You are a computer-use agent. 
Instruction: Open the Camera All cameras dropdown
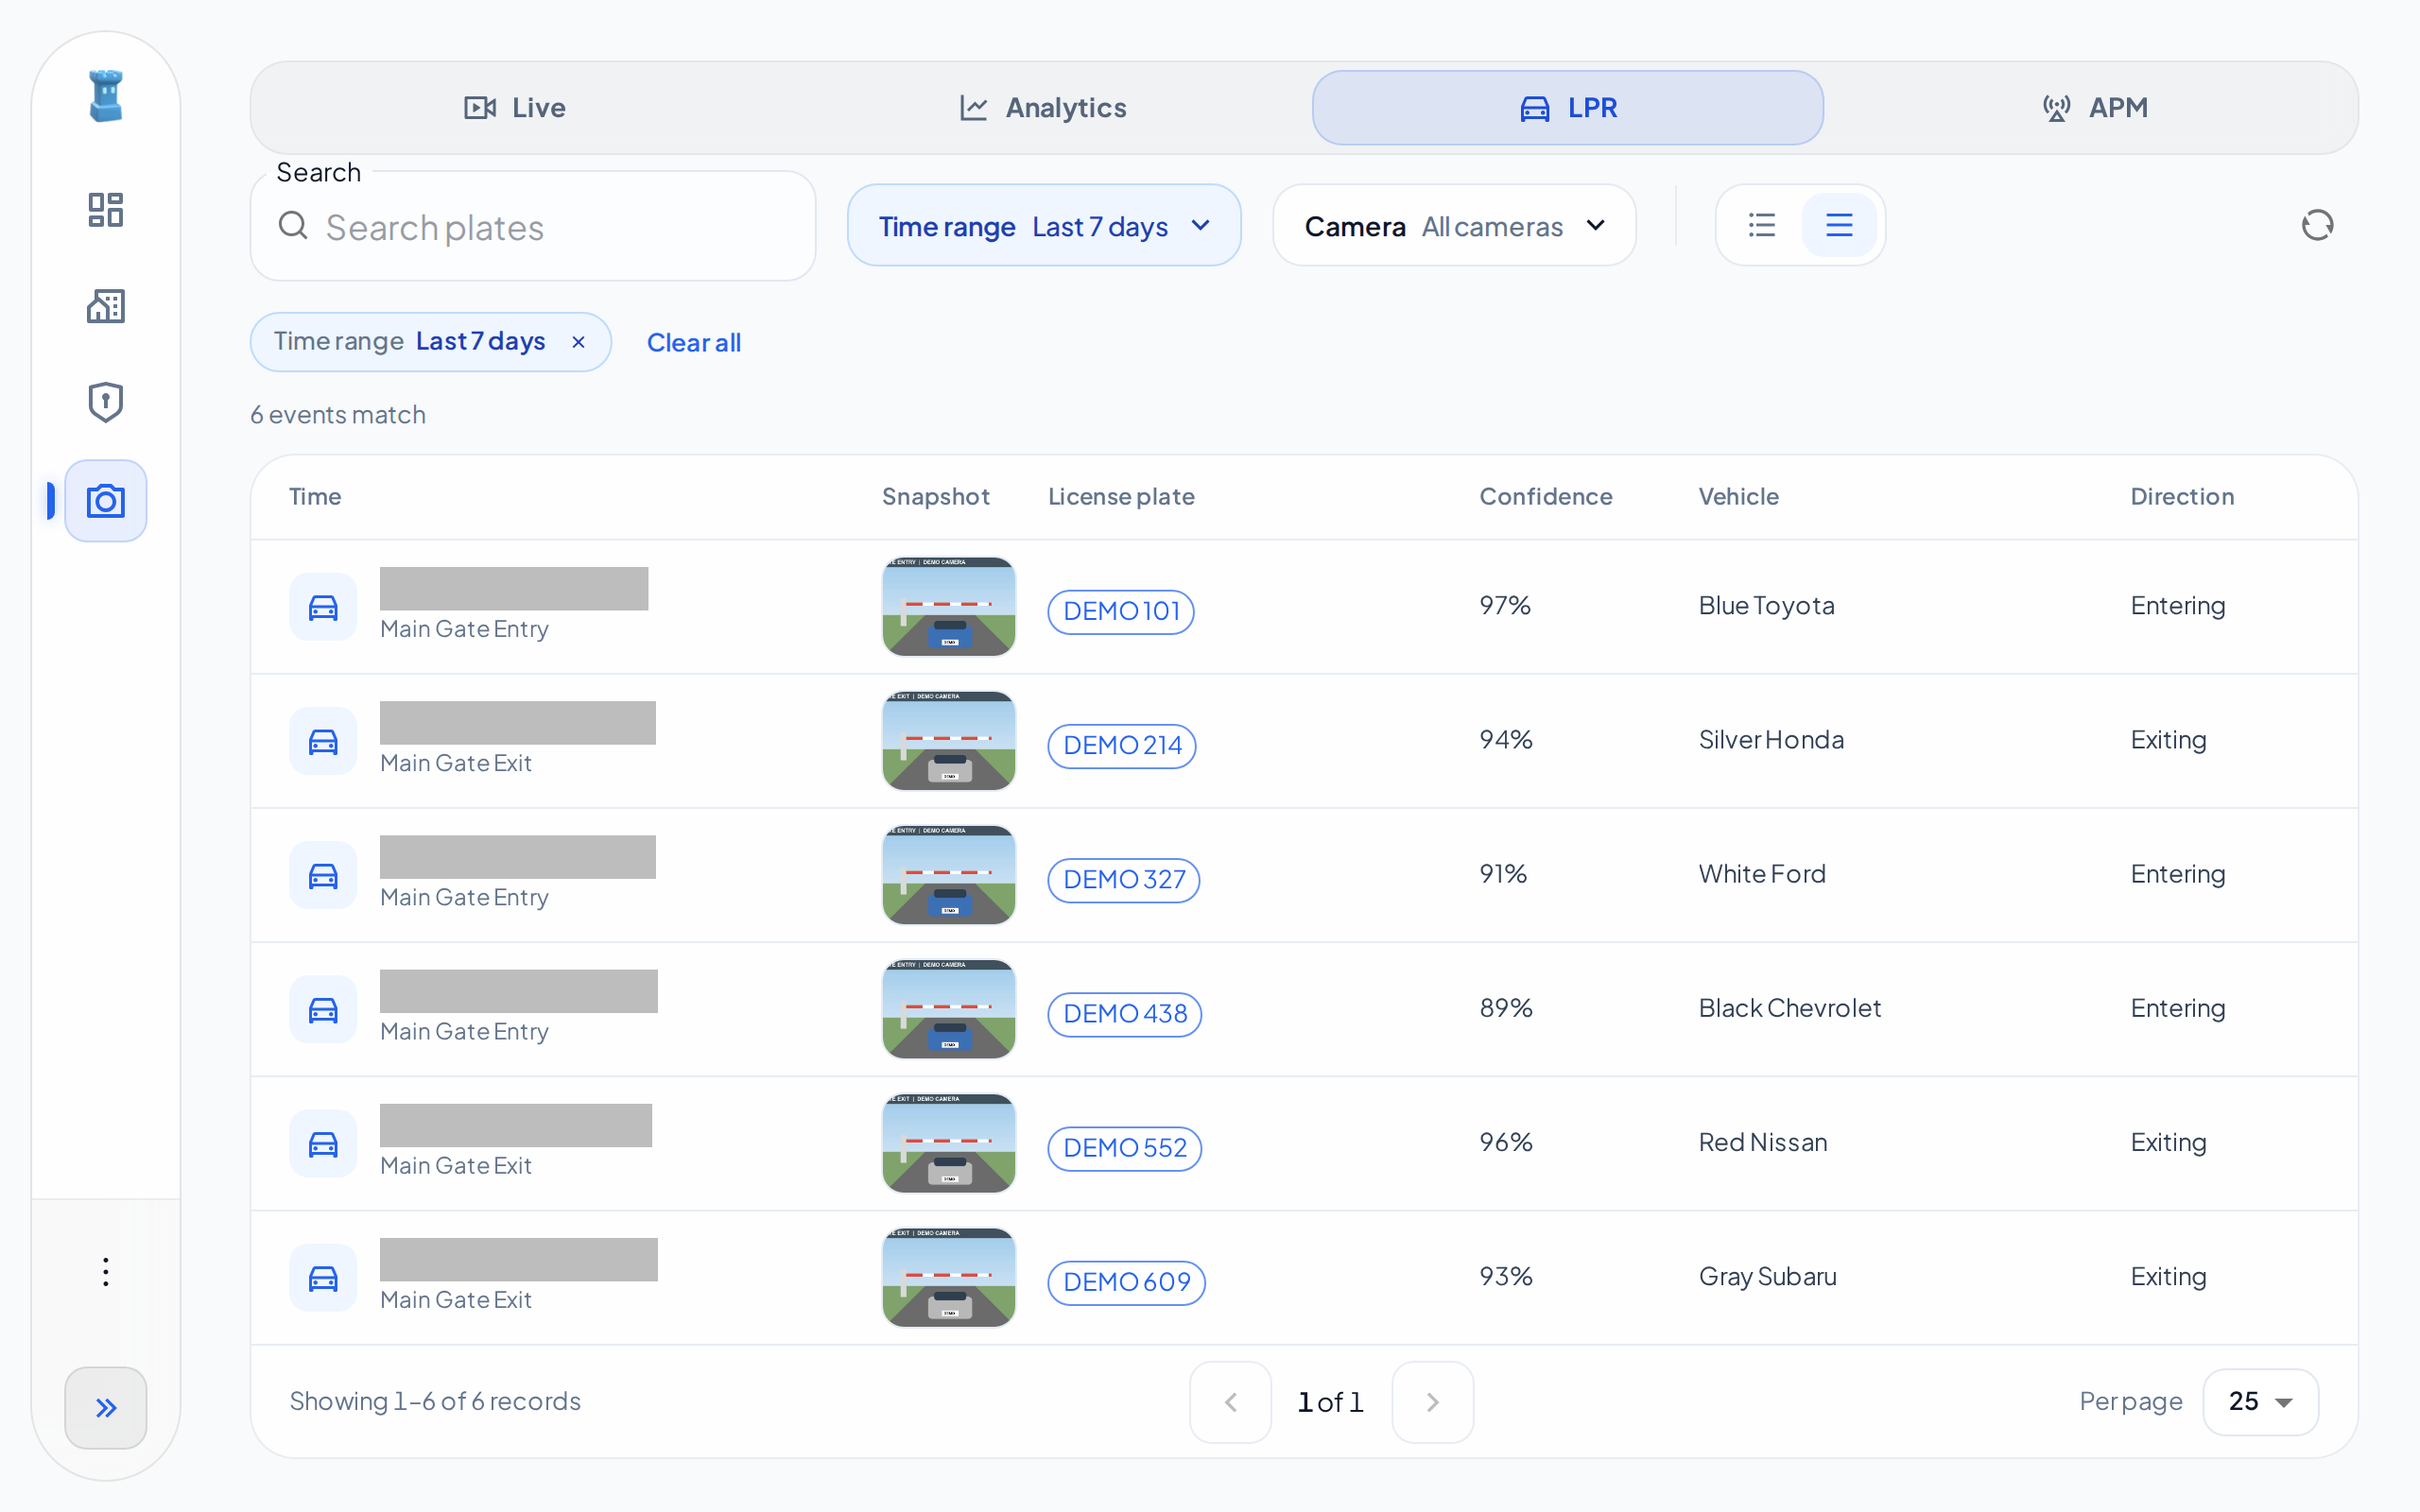[x=1454, y=226]
